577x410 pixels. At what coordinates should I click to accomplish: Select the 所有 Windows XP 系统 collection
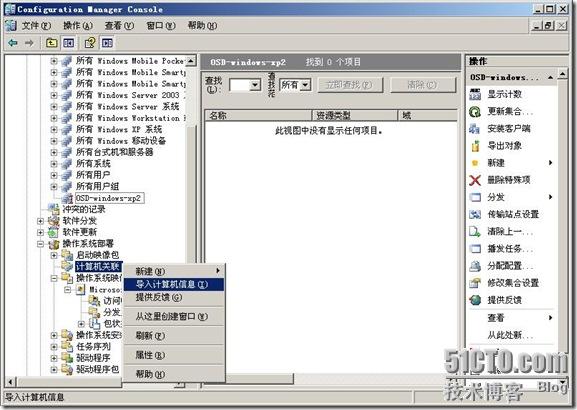(119, 129)
